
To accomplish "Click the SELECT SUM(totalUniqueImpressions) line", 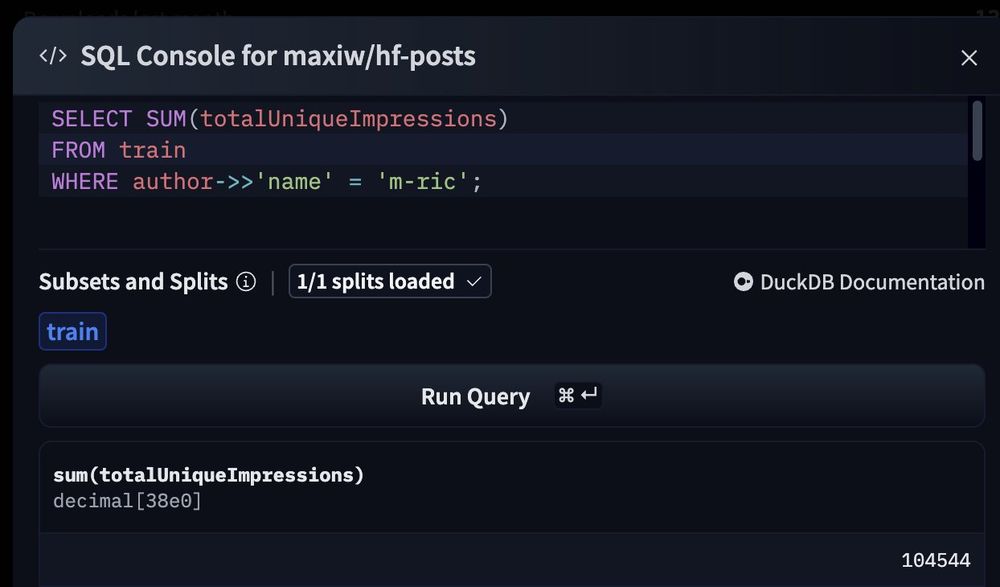I will coord(280,119).
